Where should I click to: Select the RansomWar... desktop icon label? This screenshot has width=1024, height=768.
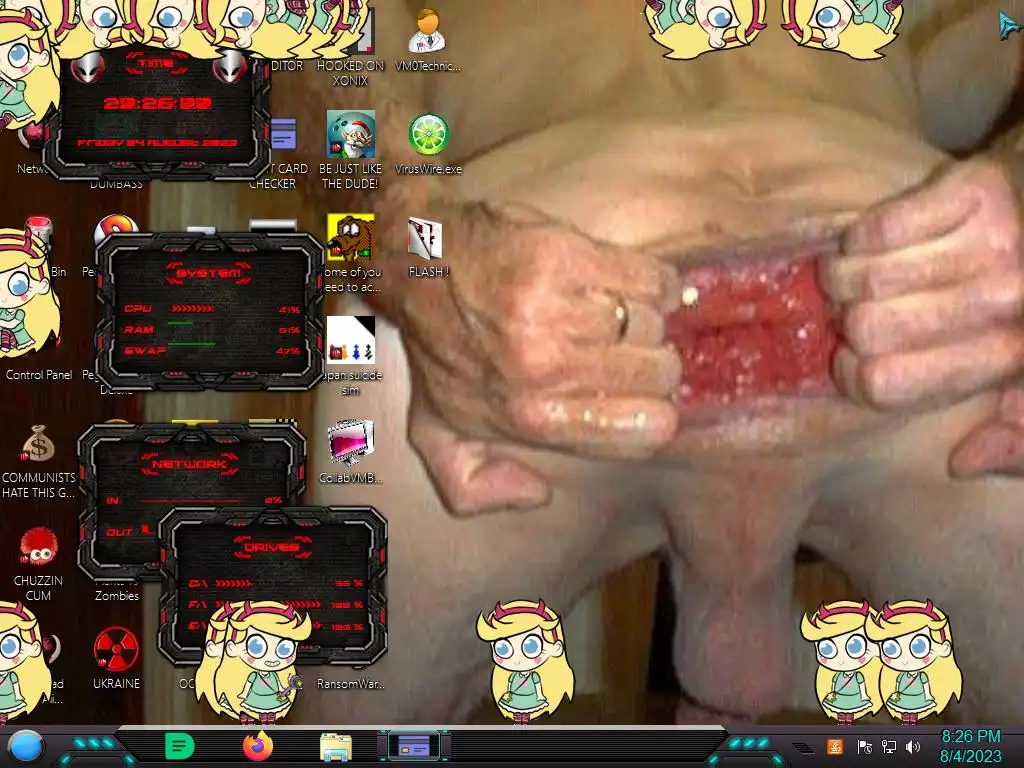click(x=351, y=684)
